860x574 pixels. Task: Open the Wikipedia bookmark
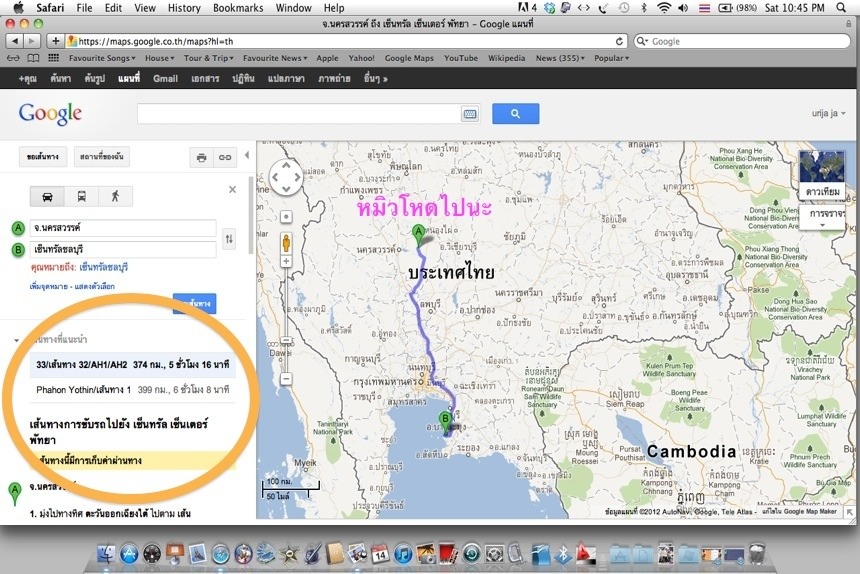[506, 58]
